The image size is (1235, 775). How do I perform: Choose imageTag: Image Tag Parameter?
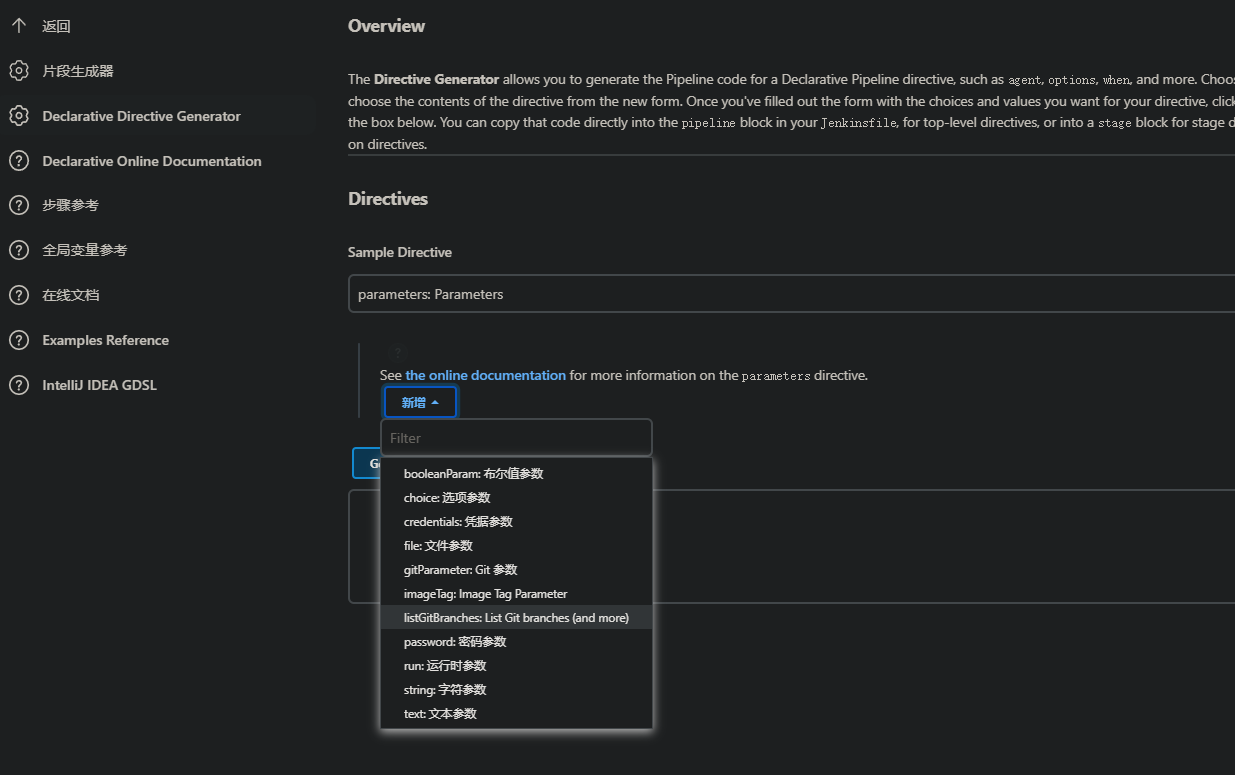click(485, 594)
